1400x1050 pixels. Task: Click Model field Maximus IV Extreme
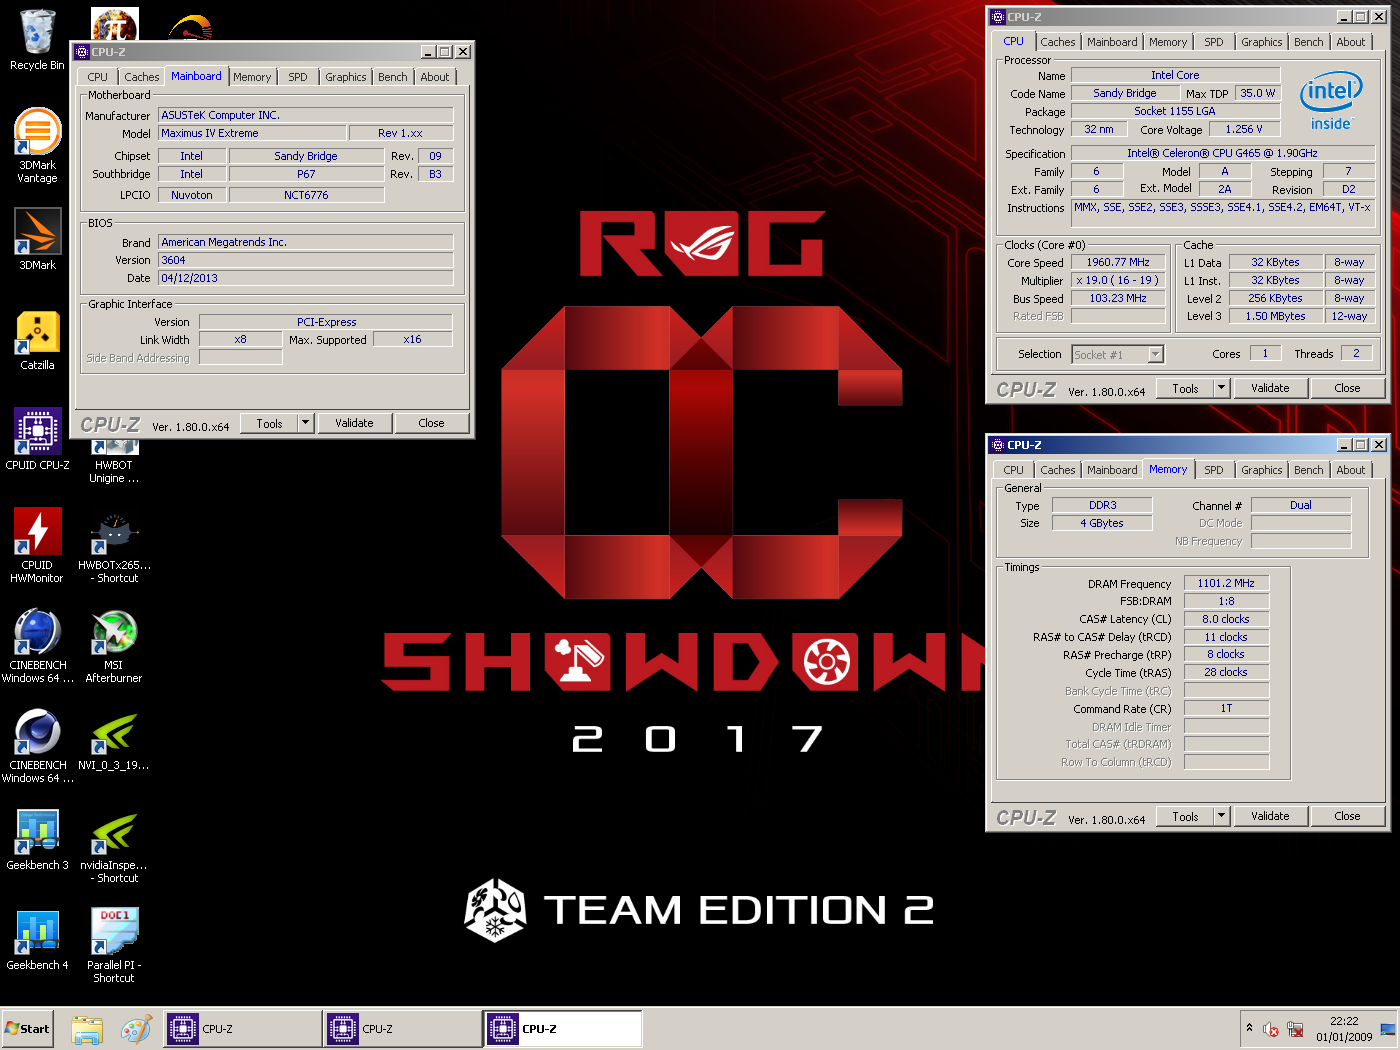pyautogui.click(x=252, y=133)
